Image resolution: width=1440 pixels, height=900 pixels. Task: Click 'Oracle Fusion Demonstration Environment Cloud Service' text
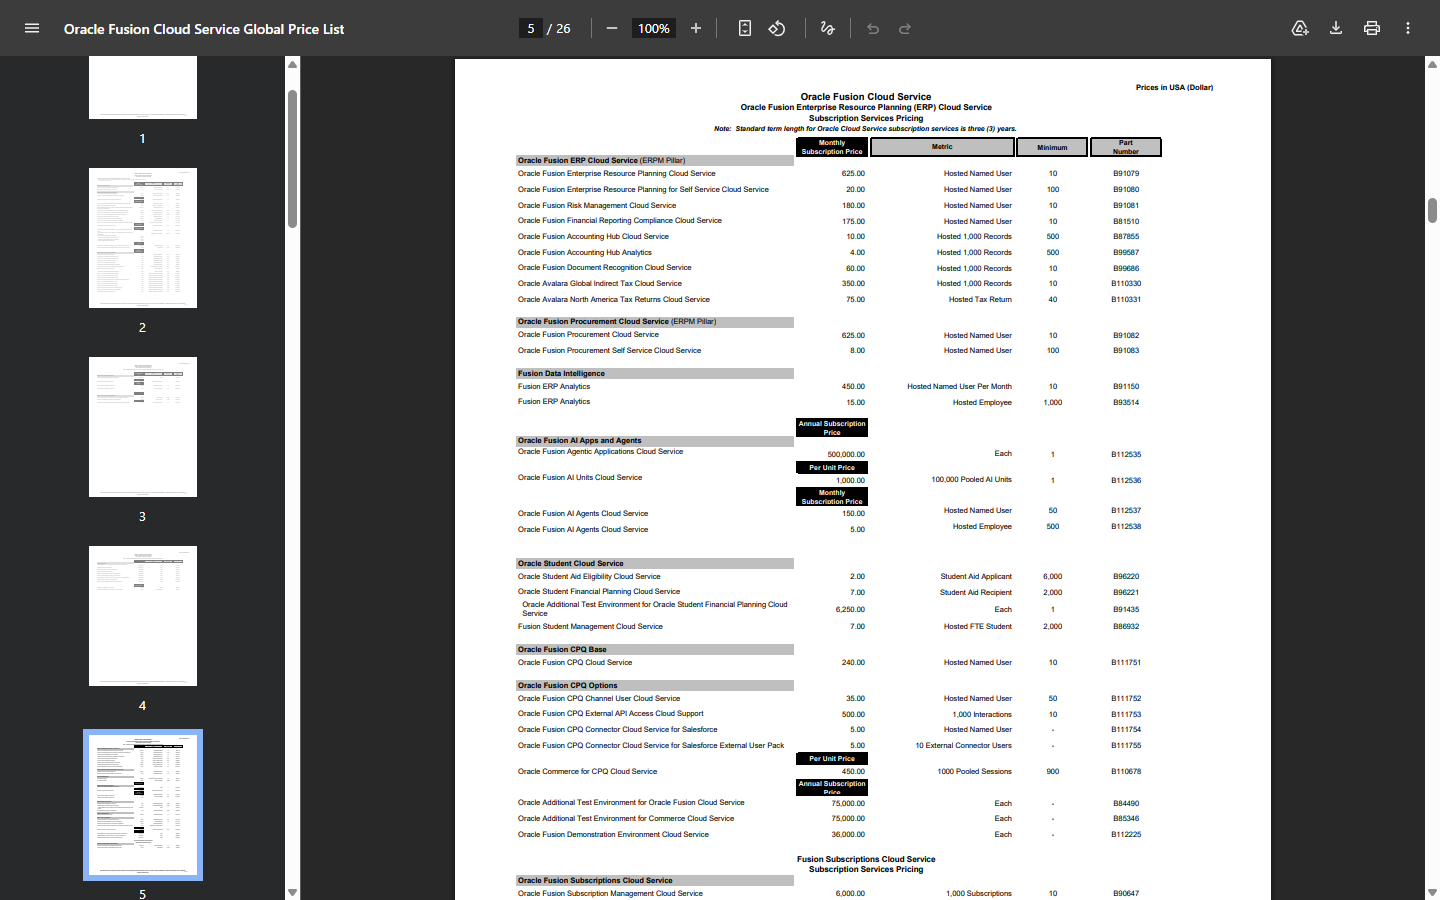click(x=613, y=835)
